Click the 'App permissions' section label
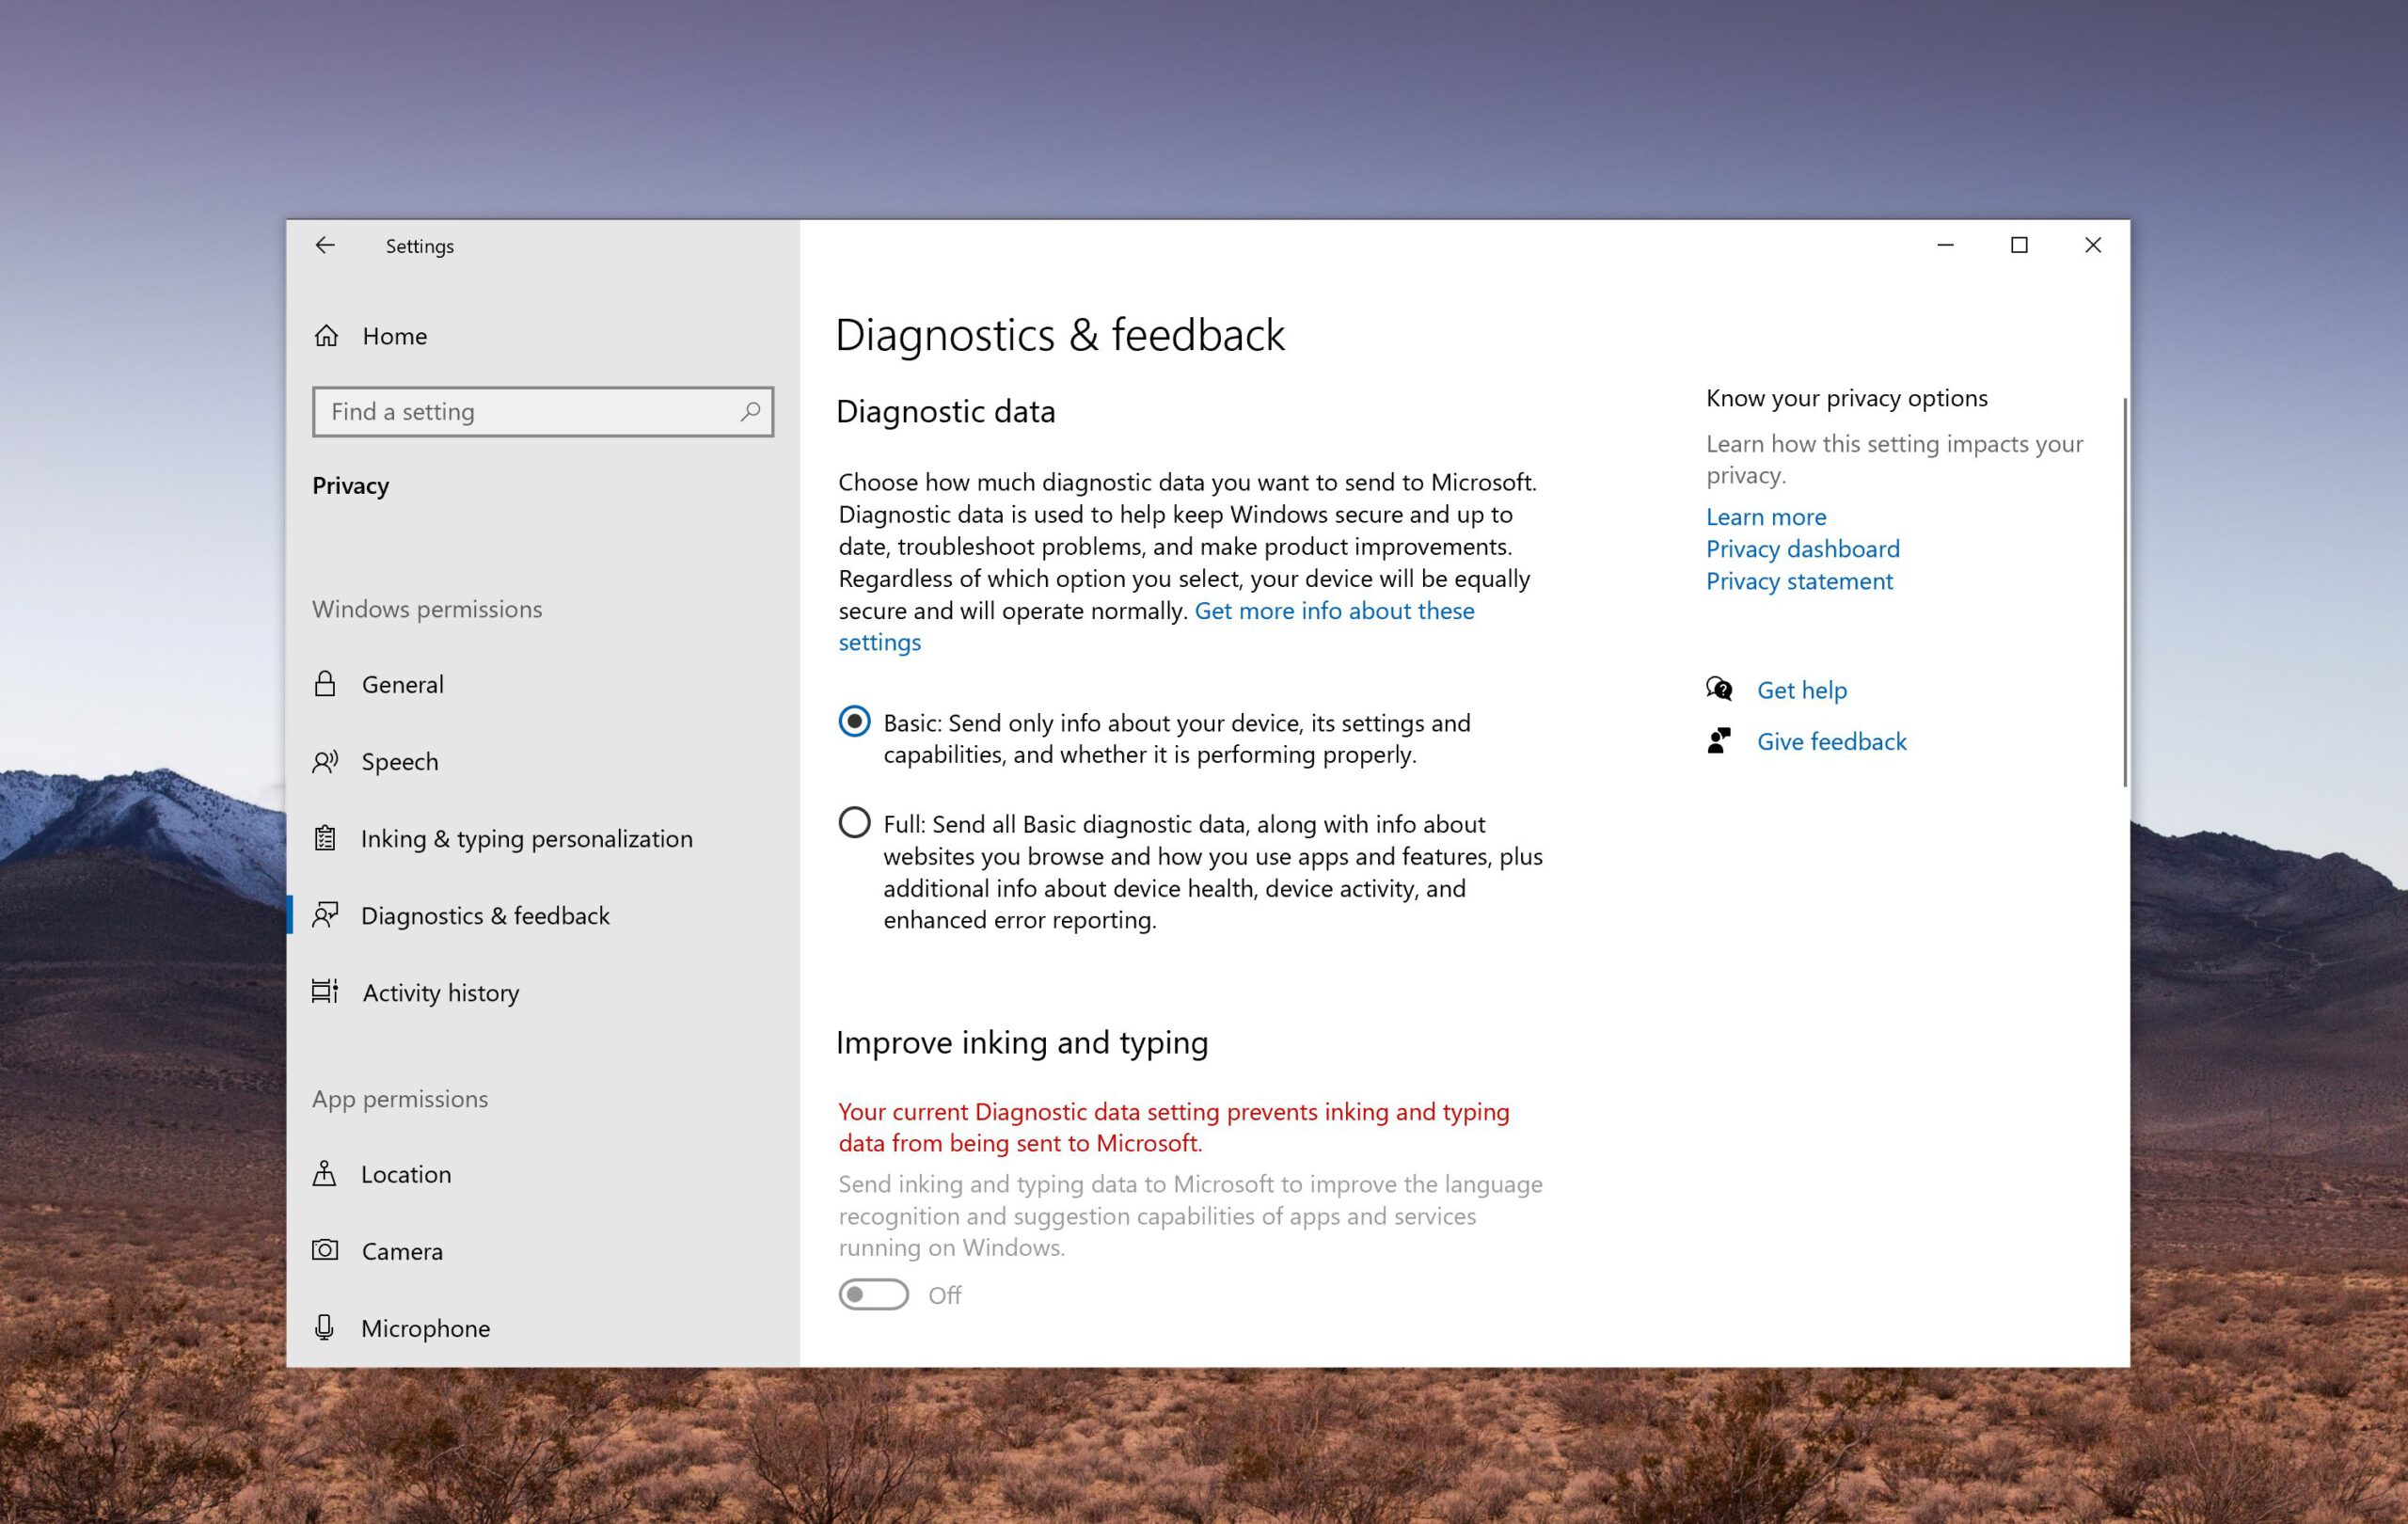 (400, 1099)
